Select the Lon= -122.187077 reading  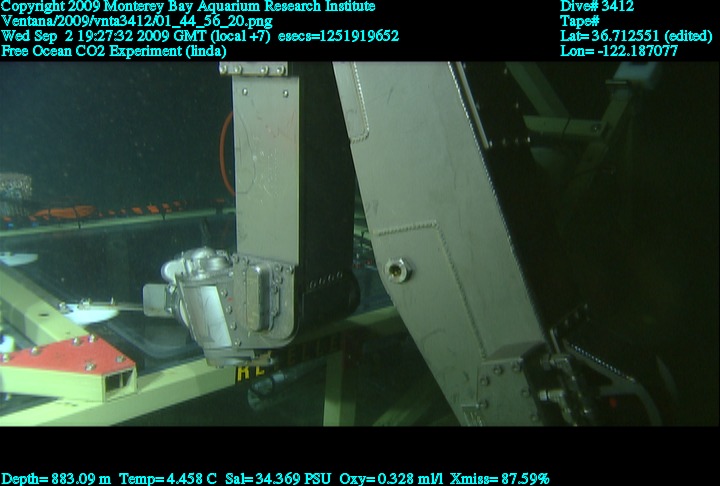tap(619, 51)
